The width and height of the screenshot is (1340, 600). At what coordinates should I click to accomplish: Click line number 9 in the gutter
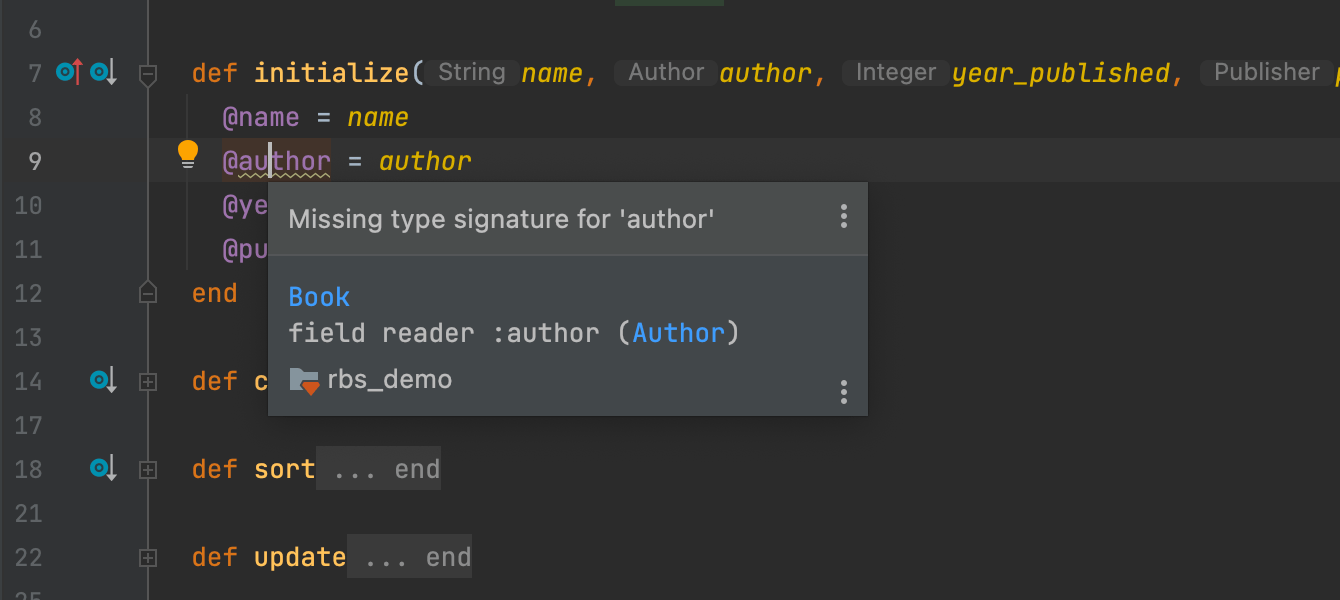click(35, 161)
